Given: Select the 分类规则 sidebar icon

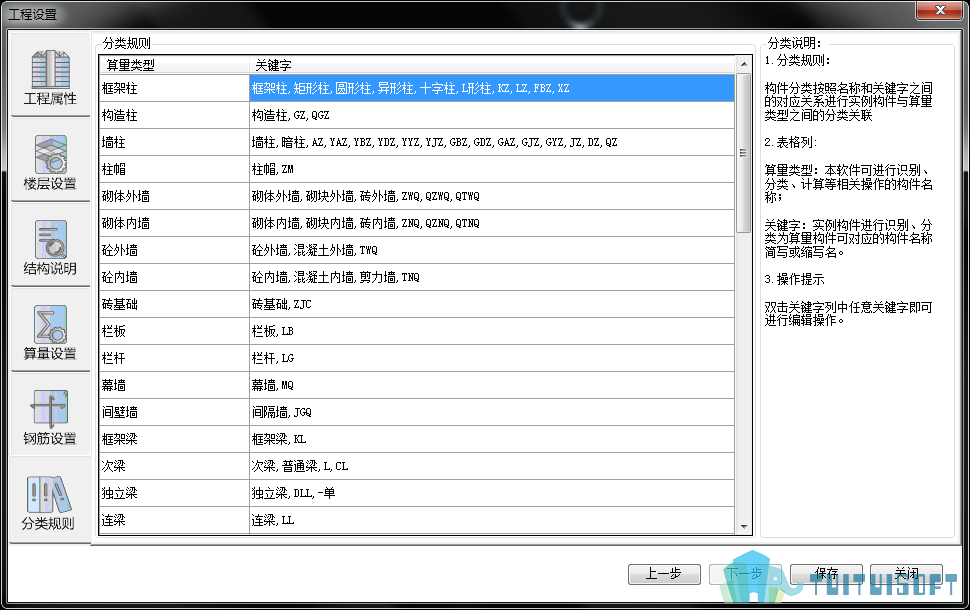Looking at the screenshot, I should (x=49, y=501).
